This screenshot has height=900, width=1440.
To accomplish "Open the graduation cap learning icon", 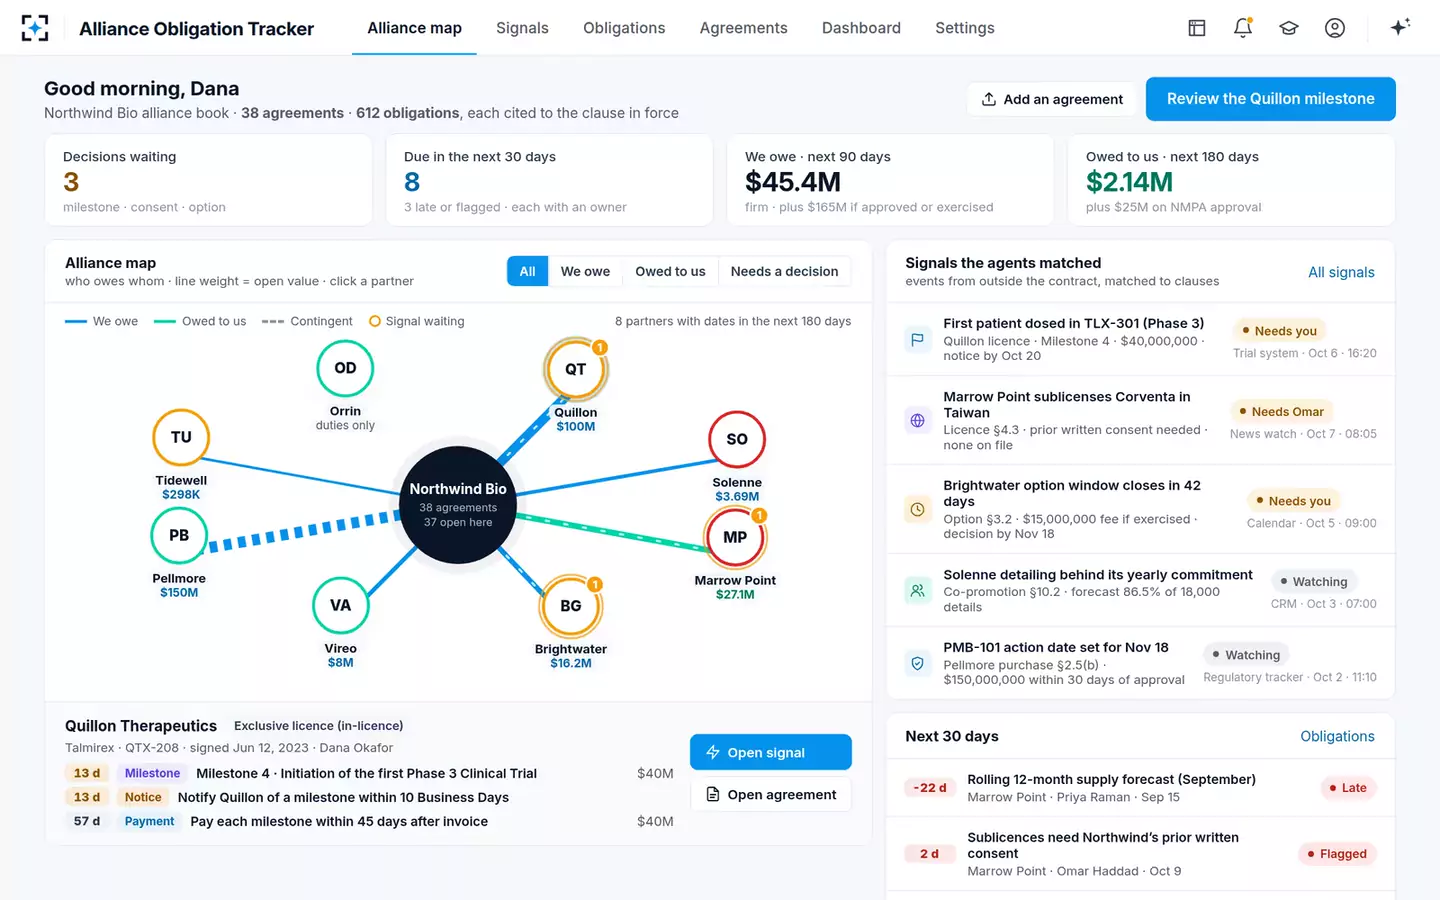I will click(x=1289, y=28).
